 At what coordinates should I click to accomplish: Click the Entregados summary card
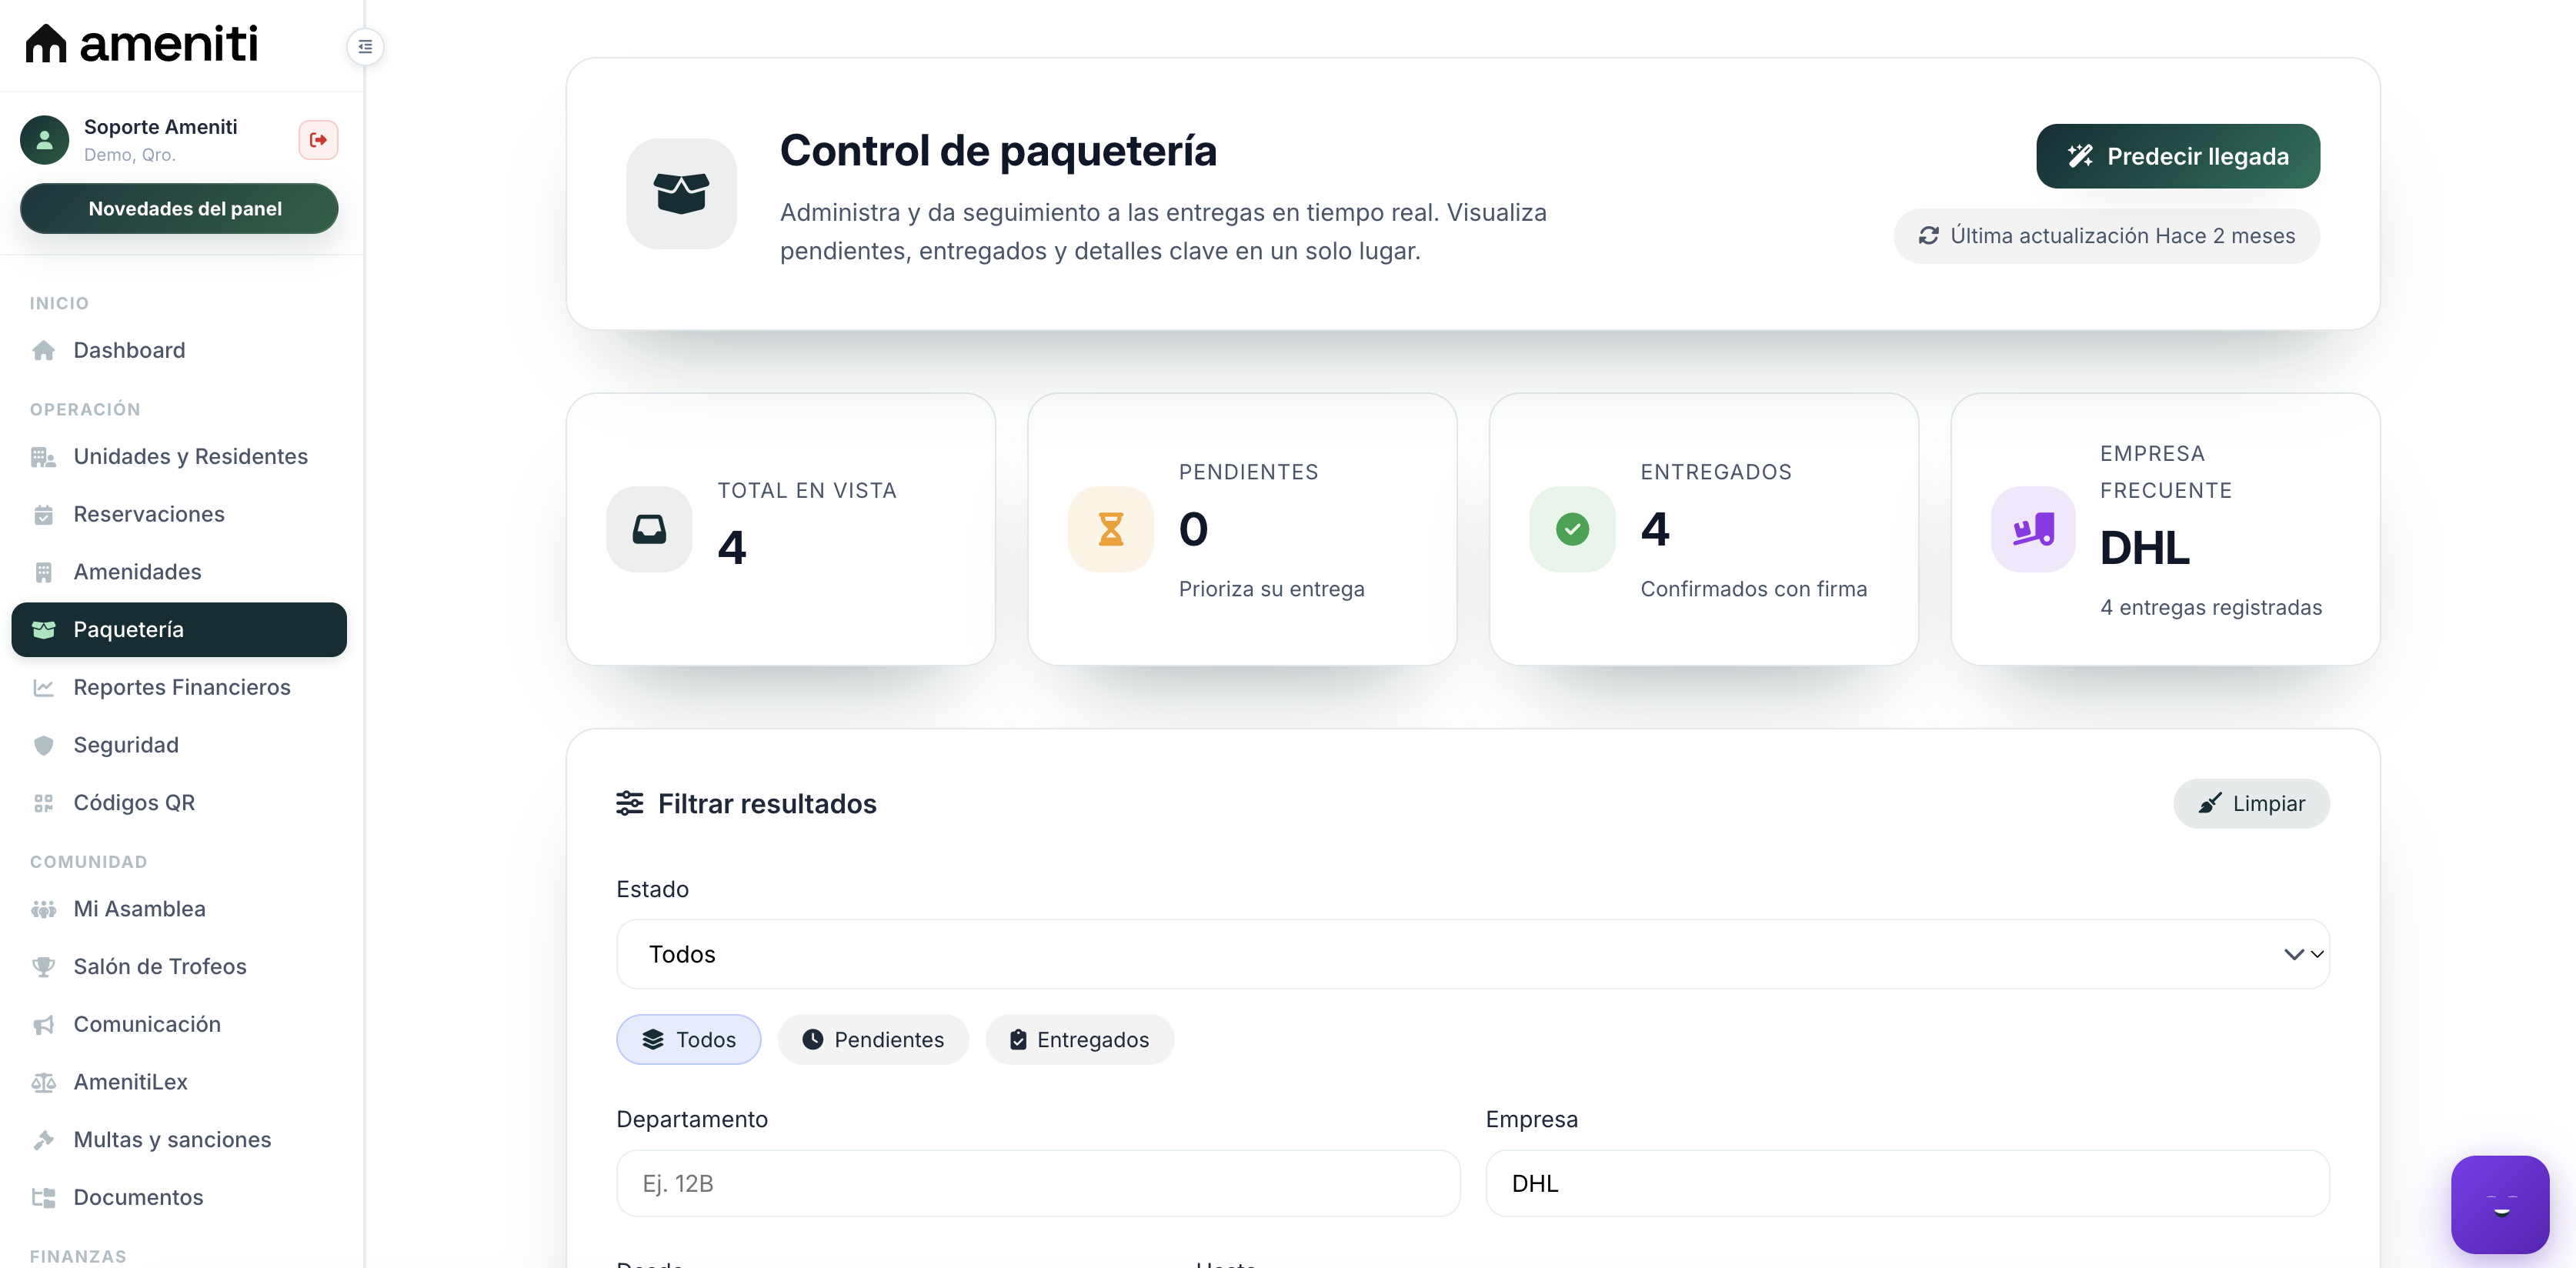[1703, 529]
